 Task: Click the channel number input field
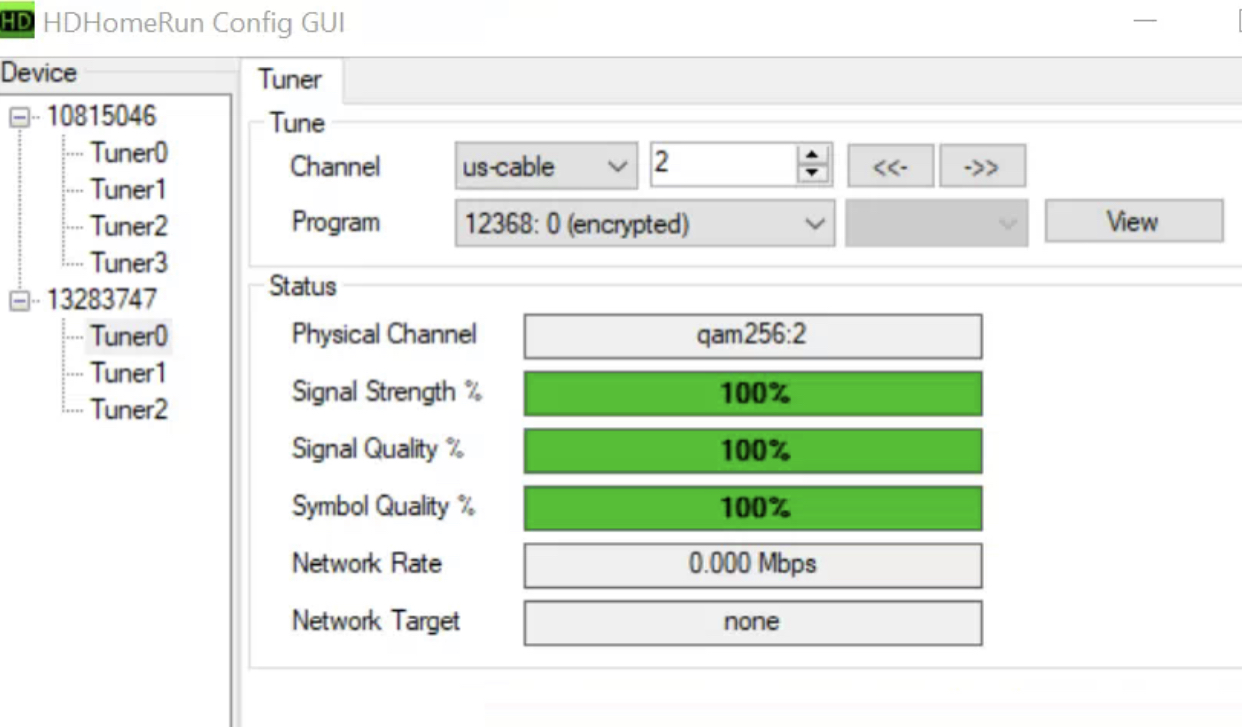722,165
